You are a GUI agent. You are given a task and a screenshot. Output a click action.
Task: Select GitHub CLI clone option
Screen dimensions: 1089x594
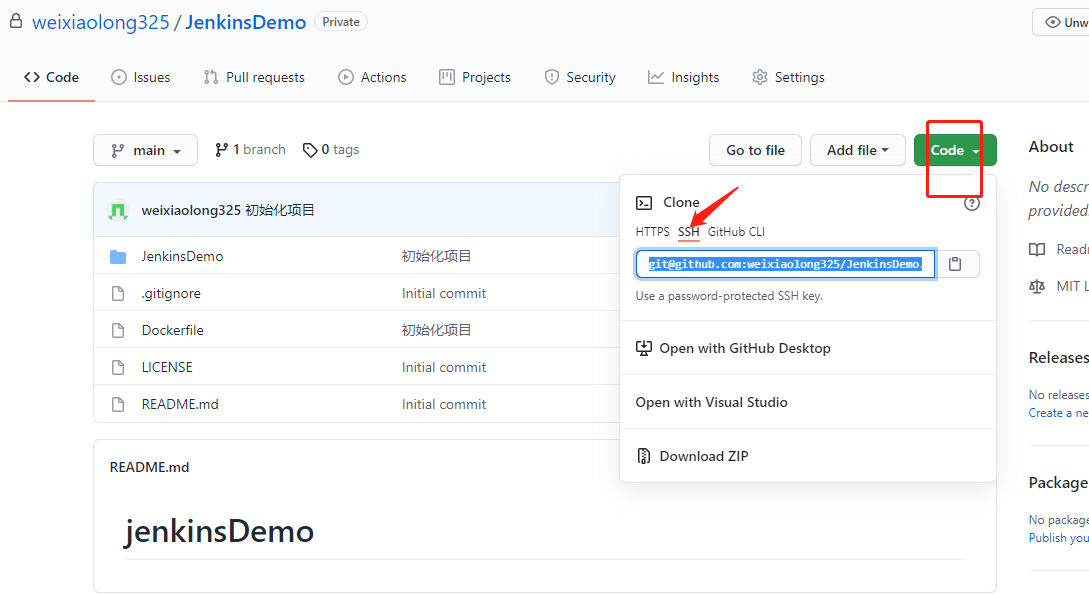[x=736, y=232]
